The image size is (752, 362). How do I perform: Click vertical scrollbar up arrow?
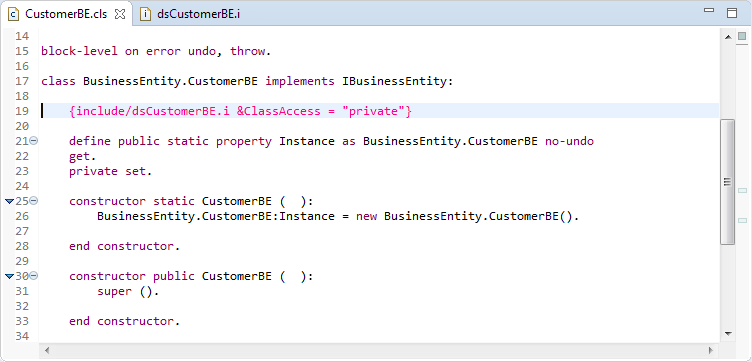[x=728, y=37]
